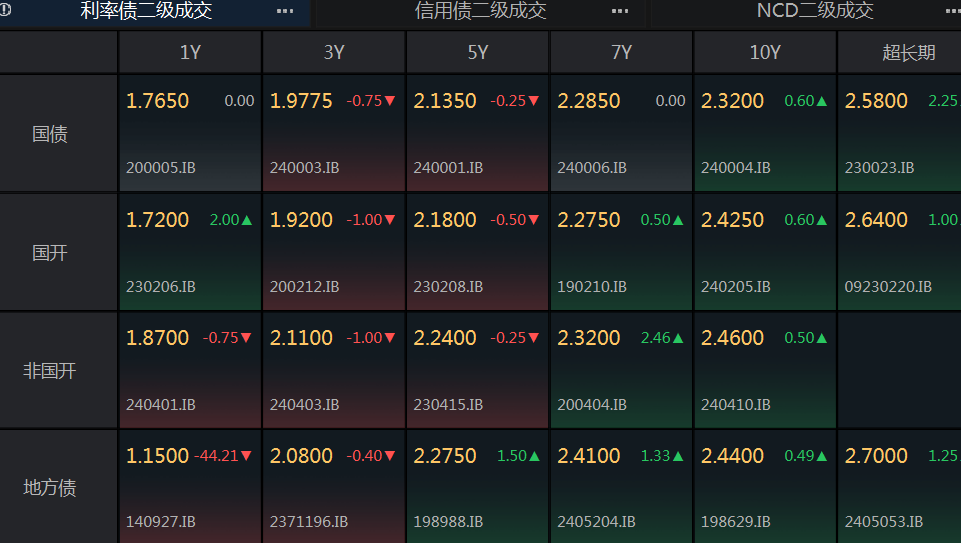Image resolution: width=961 pixels, height=543 pixels.
Task: Click bond code 240403.IB
Action: [x=305, y=404]
